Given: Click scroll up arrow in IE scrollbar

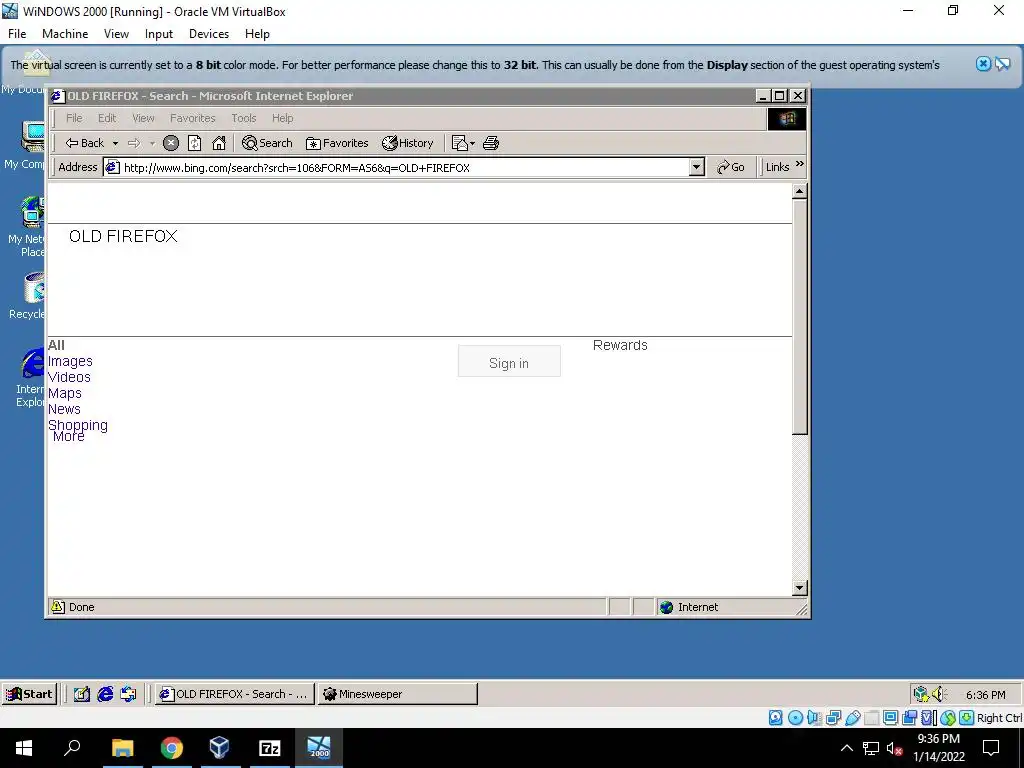Looking at the screenshot, I should [799, 191].
